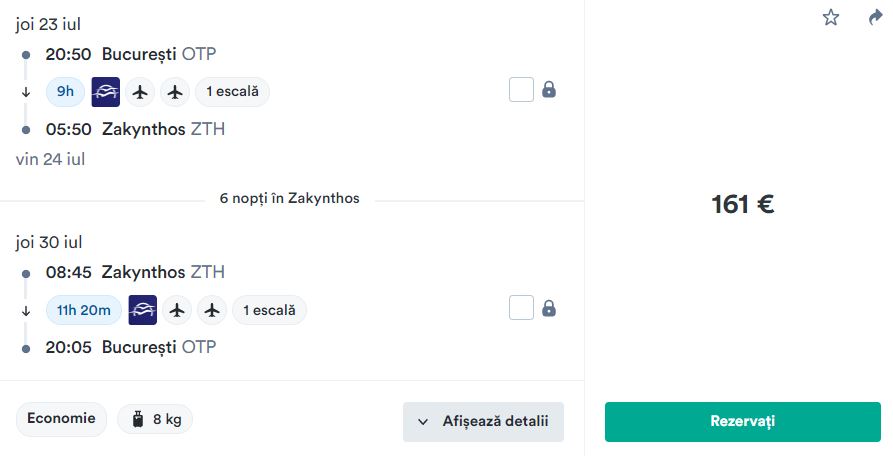Click the airline logo on outbound flight
893x456 pixels.
point(106,92)
